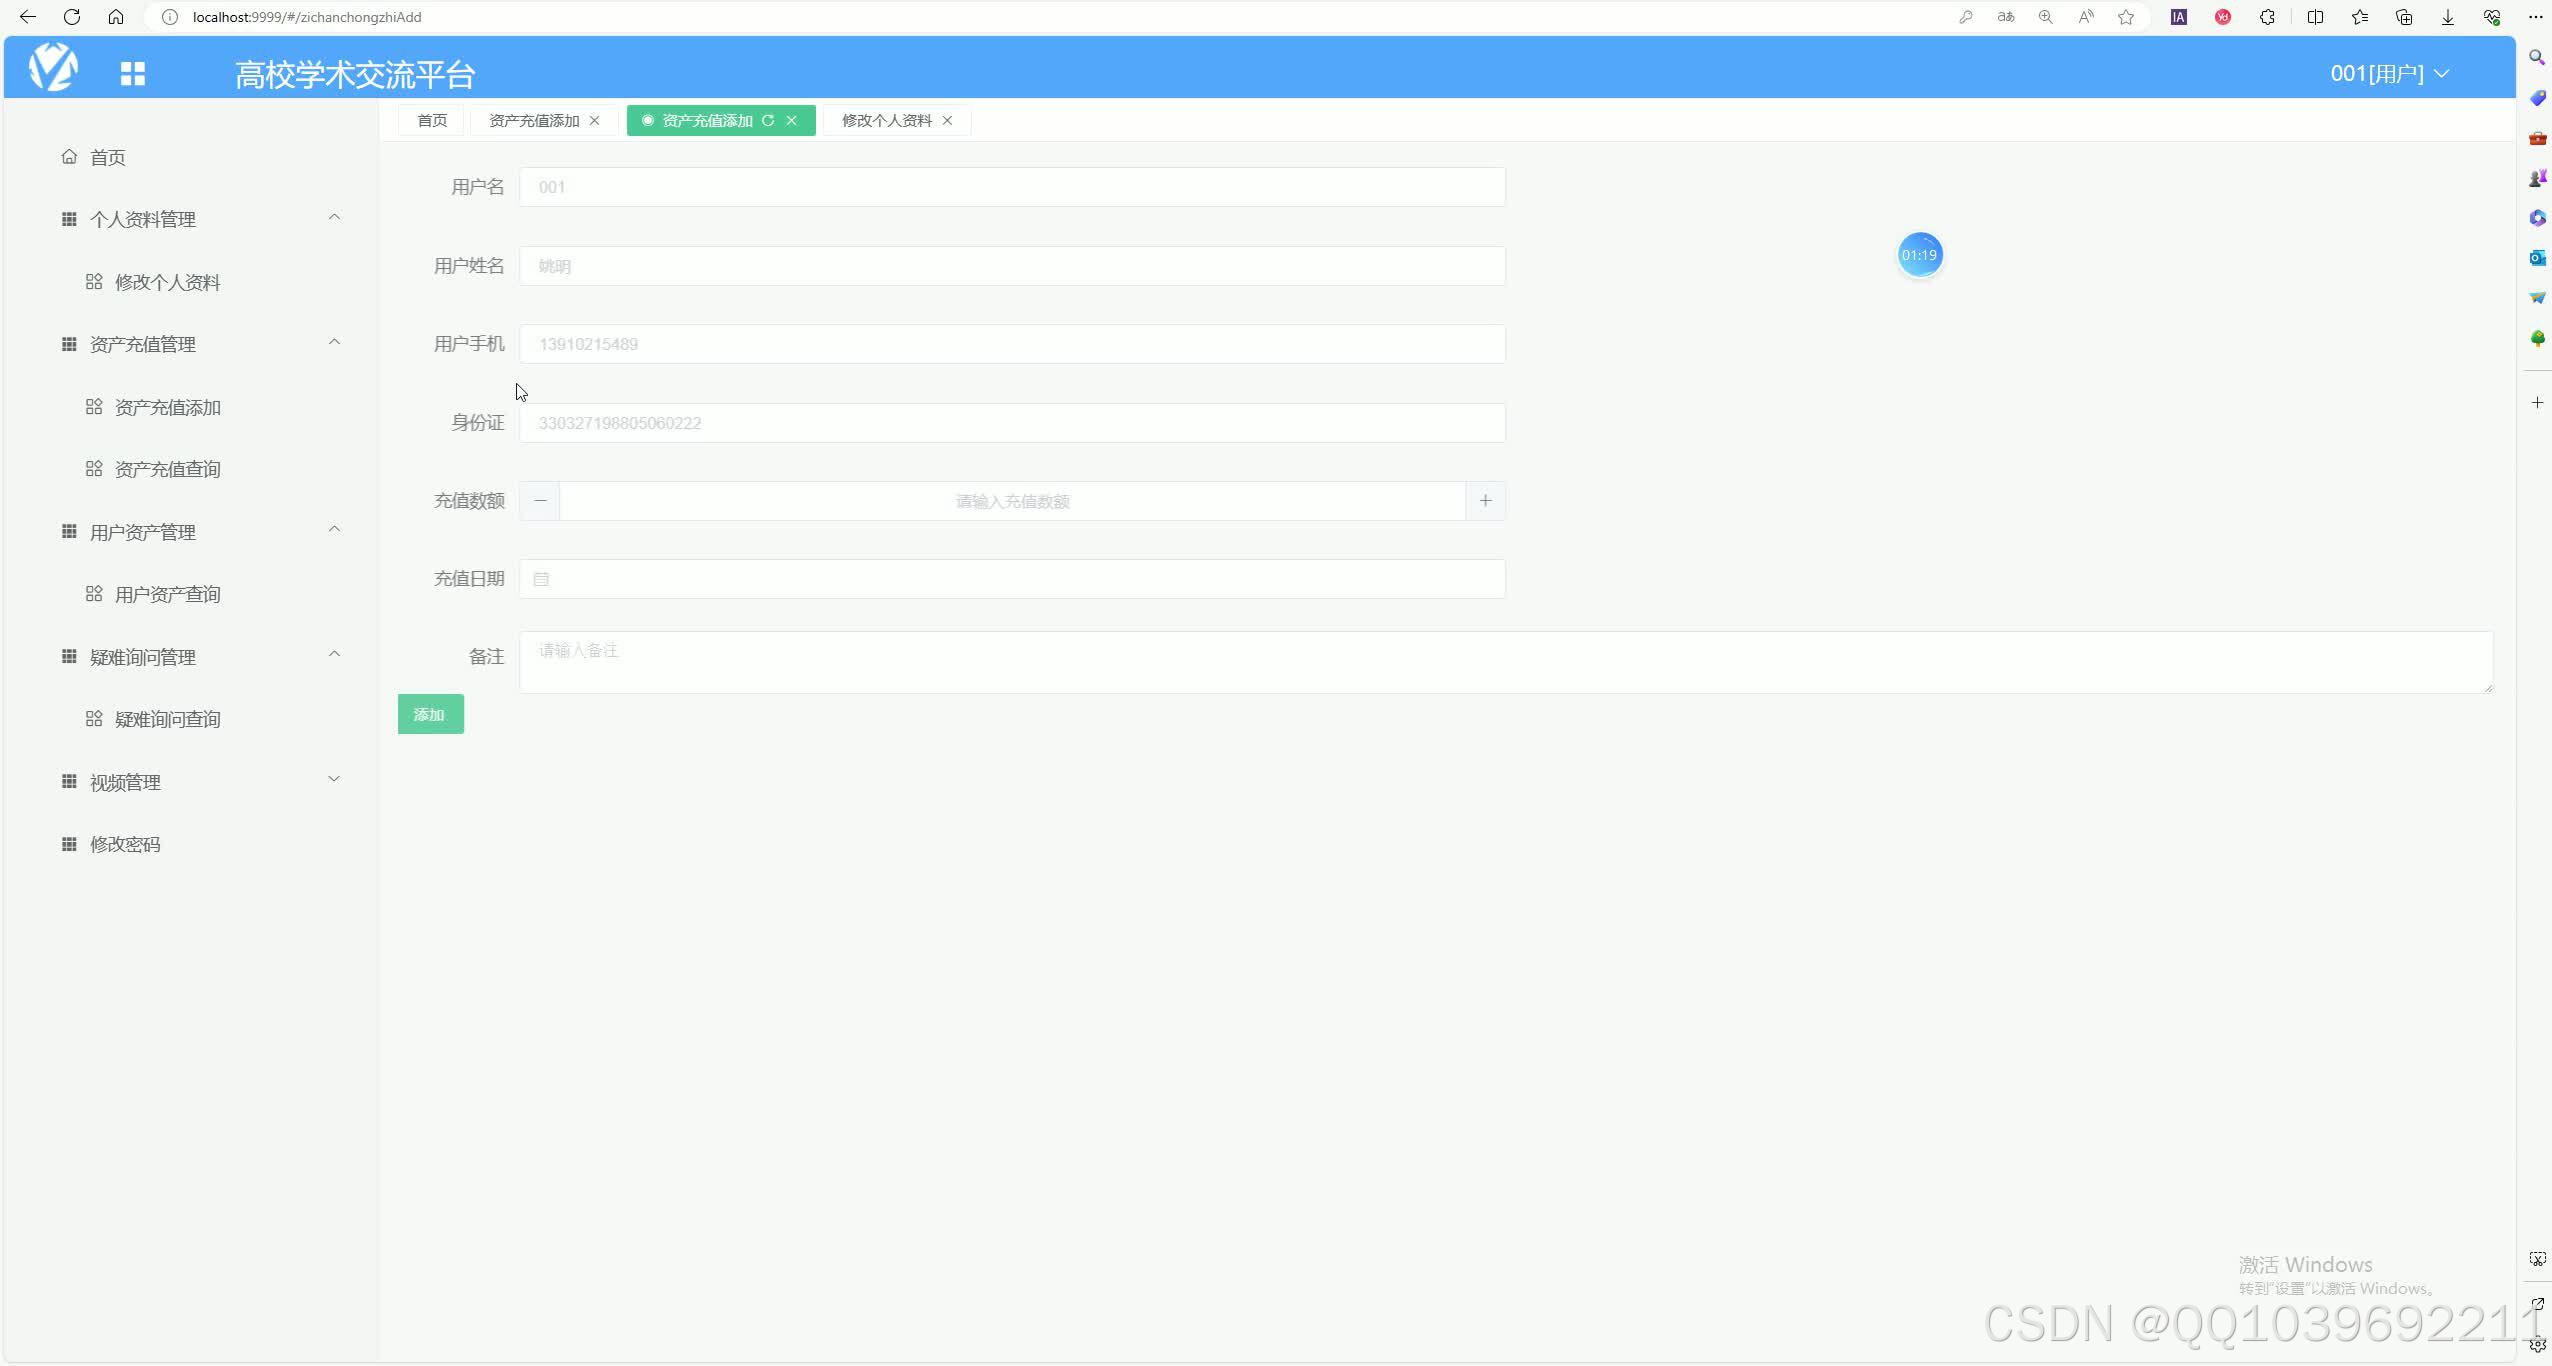This screenshot has height=1366, width=2552.
Task: Switch to the 首页 tab
Action: (432, 120)
